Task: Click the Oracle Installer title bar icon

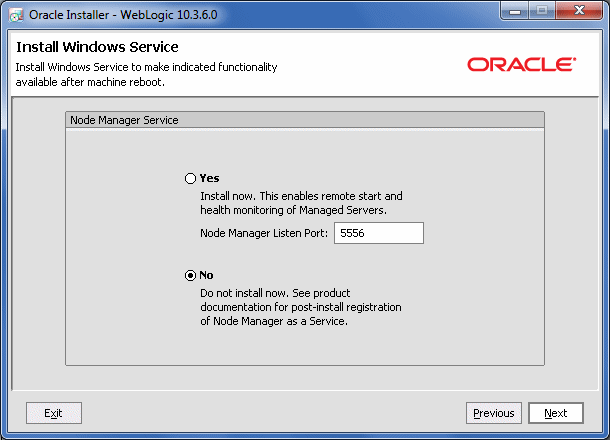Action: (x=16, y=15)
